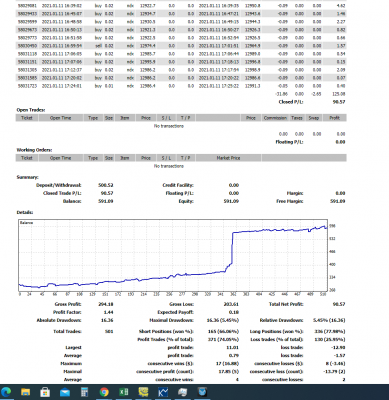Screen dimensions: 389x400
Task: Switch to Excel in the taskbar
Action: tap(124, 392)
